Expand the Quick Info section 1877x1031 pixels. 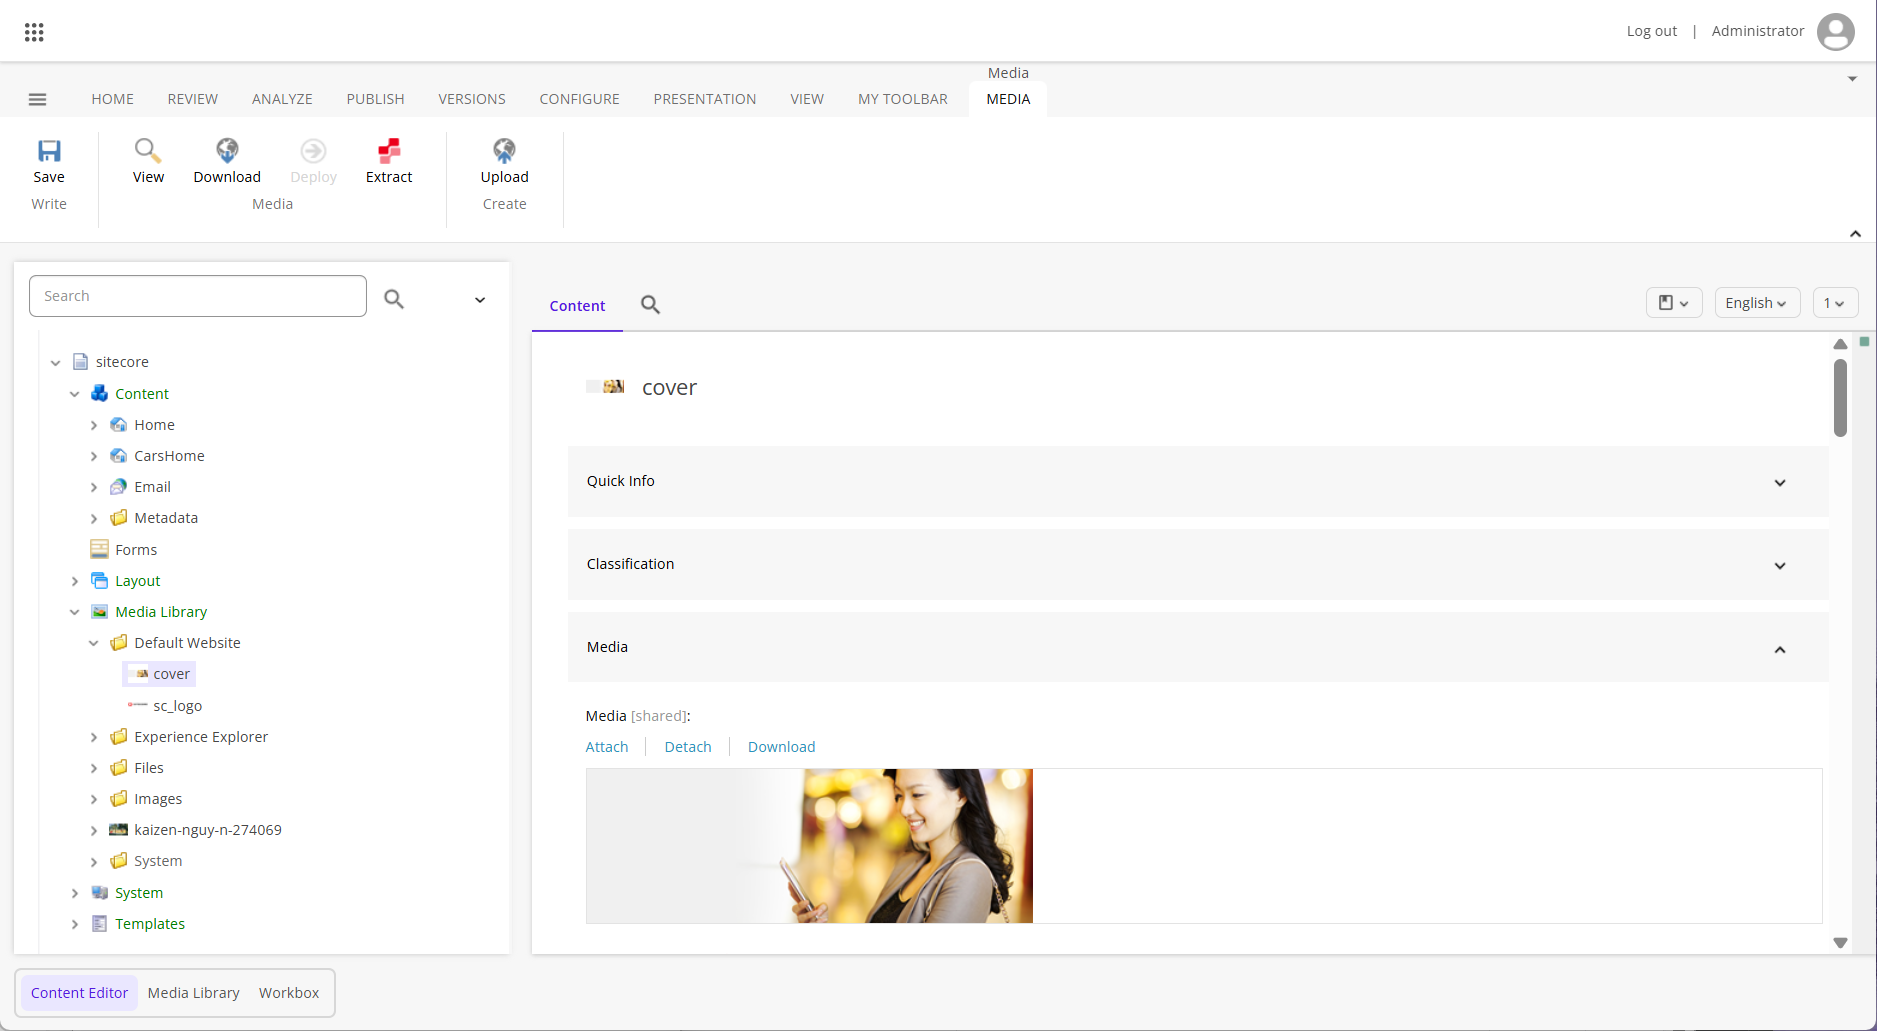(1780, 482)
